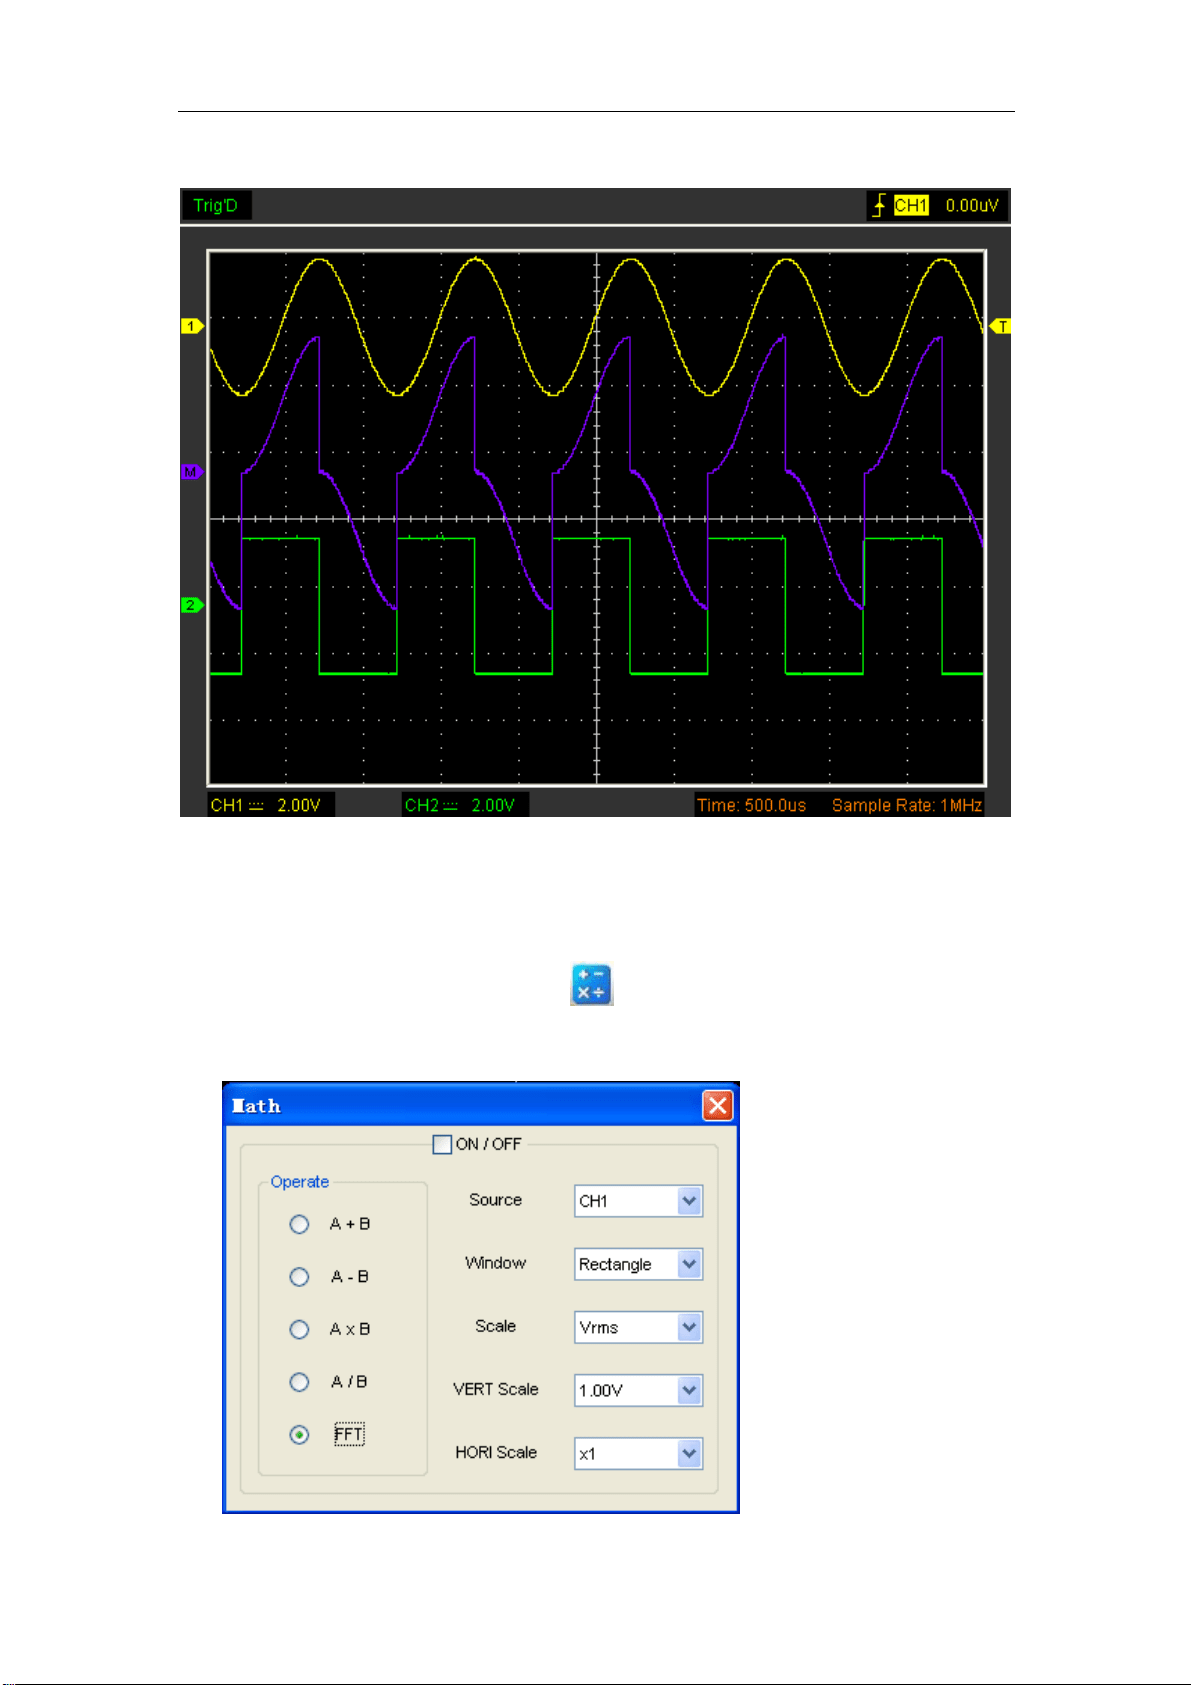Click the Math calculator icon
This screenshot has height=1685, width=1191.
[591, 984]
